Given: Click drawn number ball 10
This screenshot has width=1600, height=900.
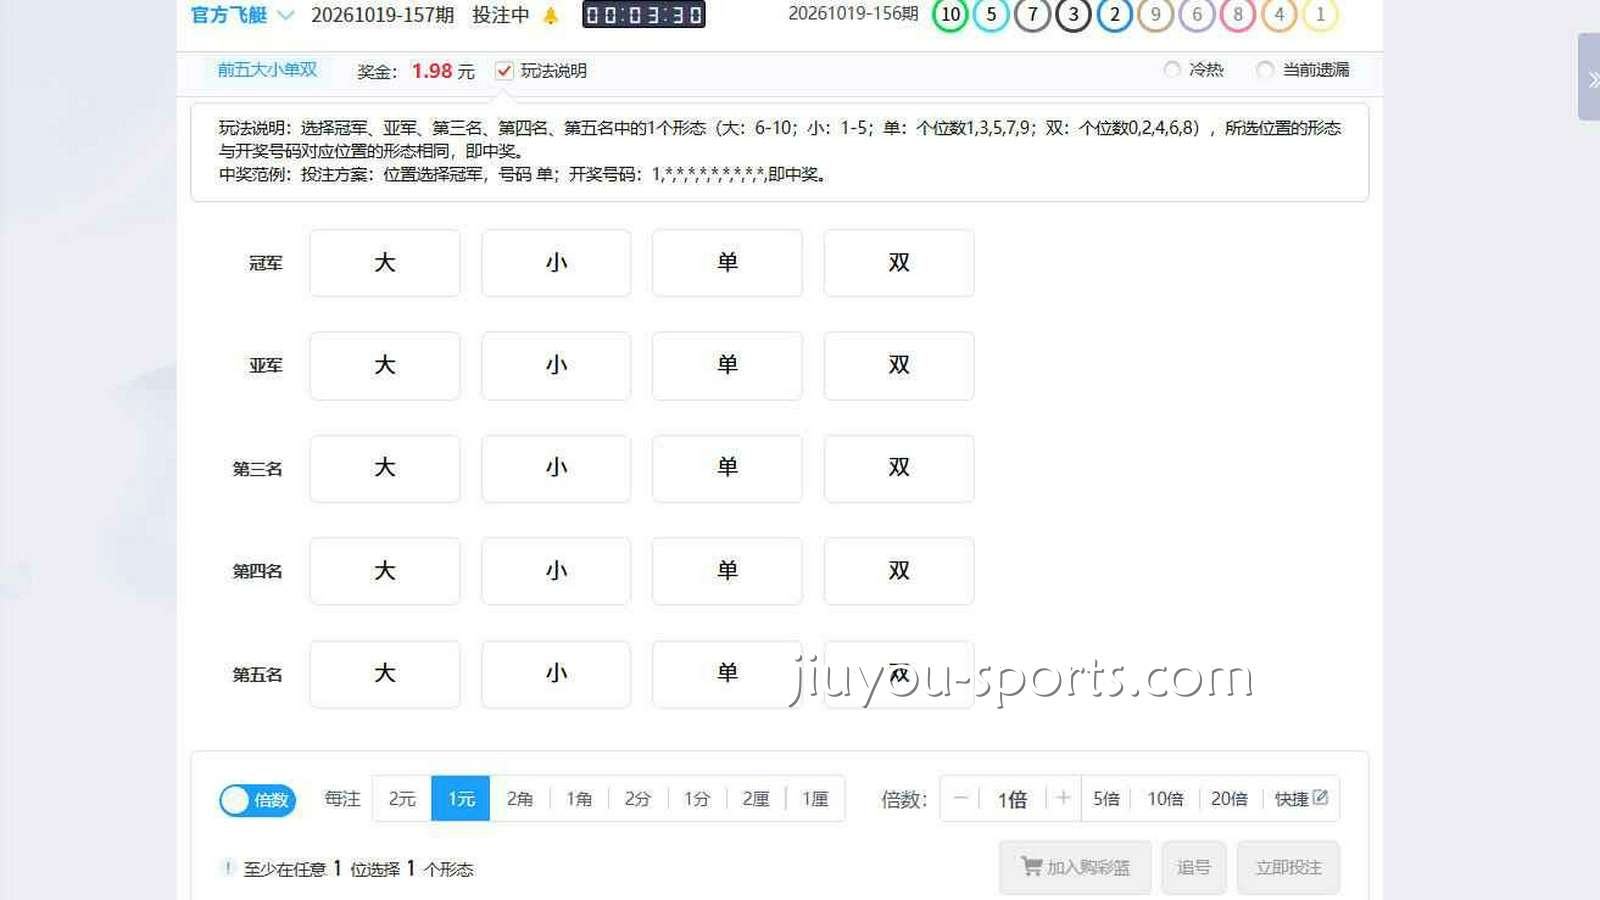Looking at the screenshot, I should [x=950, y=14].
